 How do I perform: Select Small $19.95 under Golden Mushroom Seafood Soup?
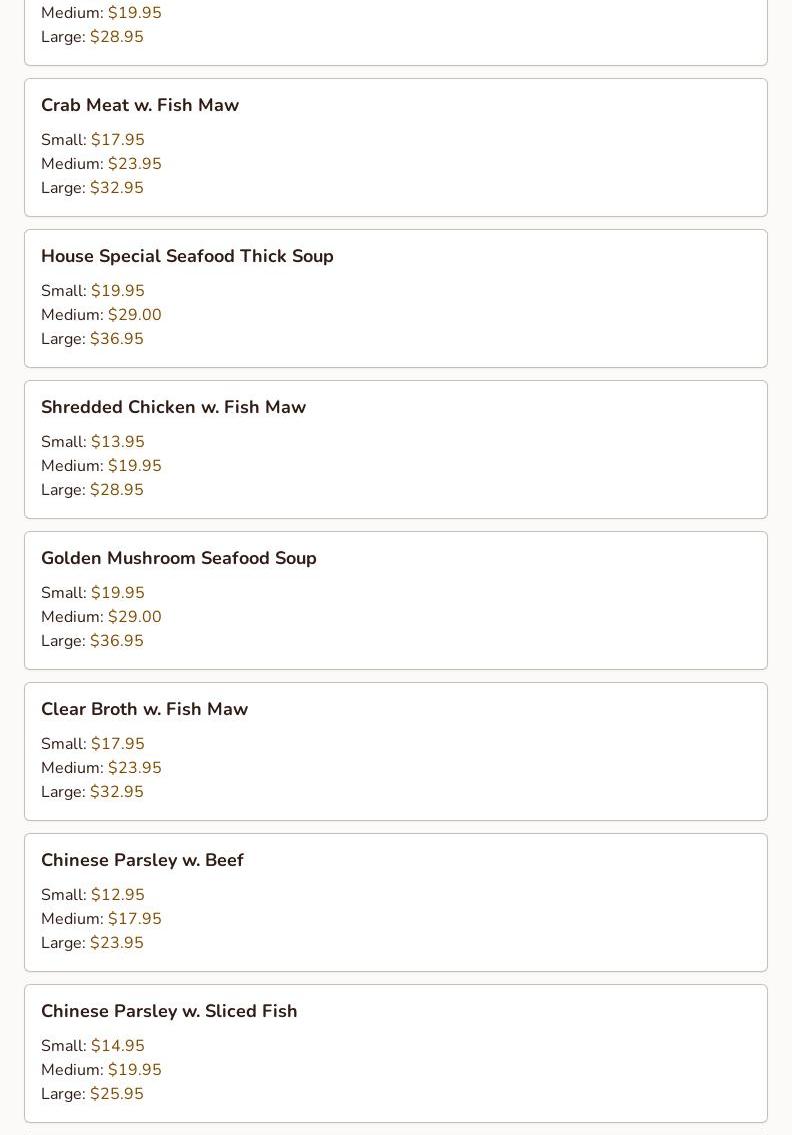tap(93, 593)
